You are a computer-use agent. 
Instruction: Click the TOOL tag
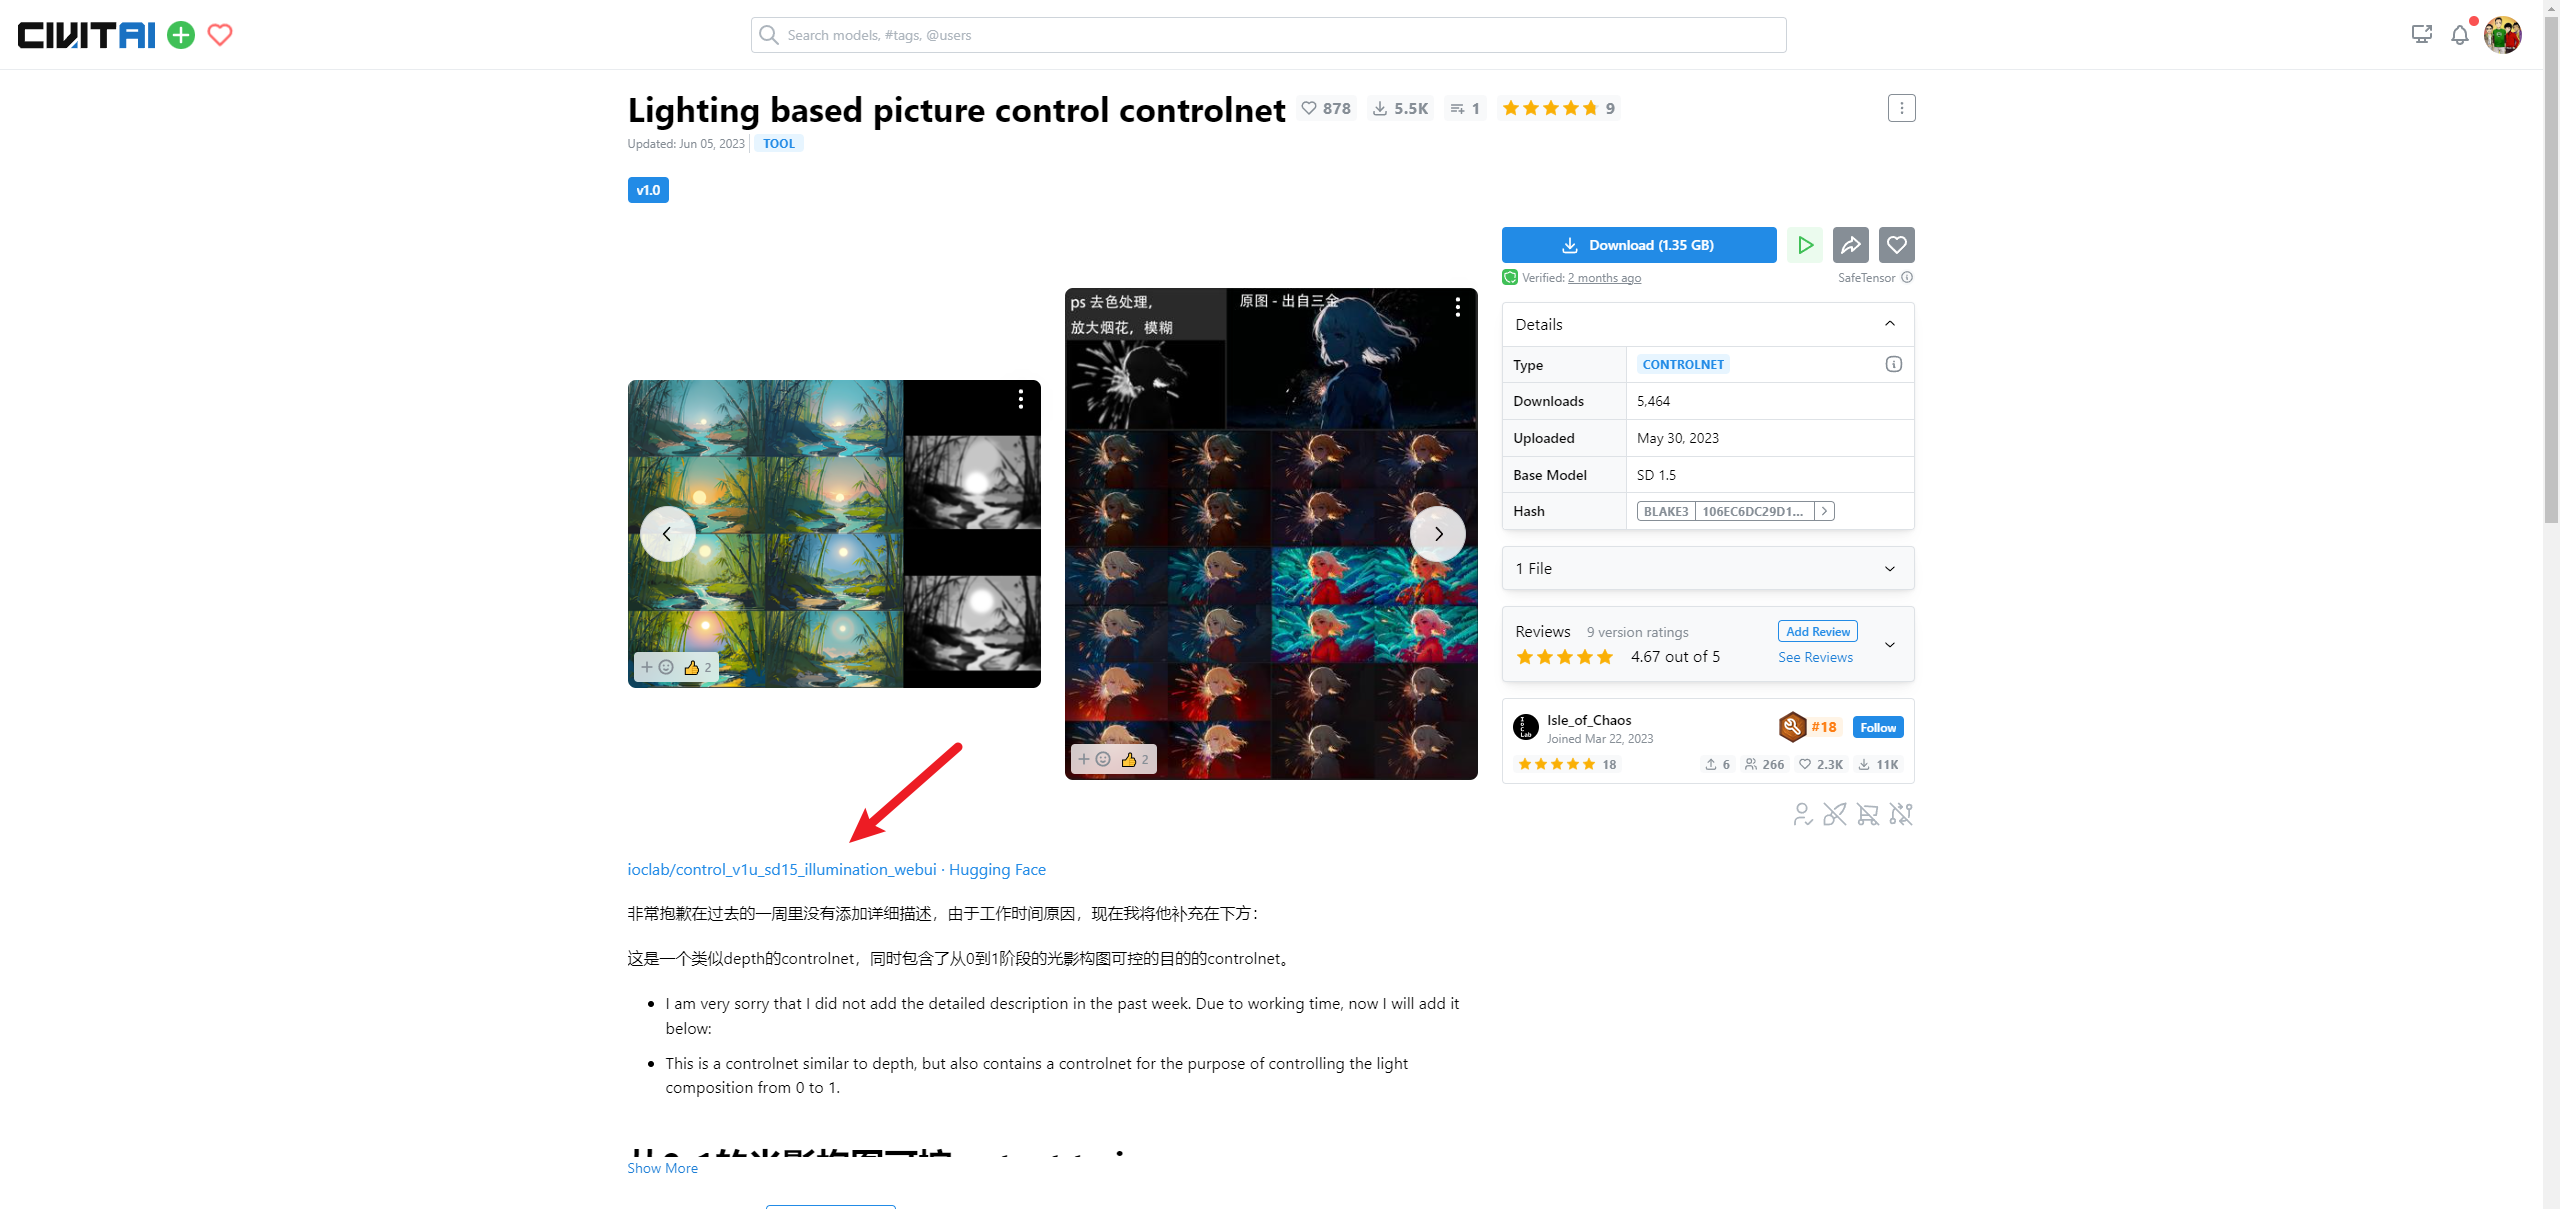pyautogui.click(x=778, y=144)
